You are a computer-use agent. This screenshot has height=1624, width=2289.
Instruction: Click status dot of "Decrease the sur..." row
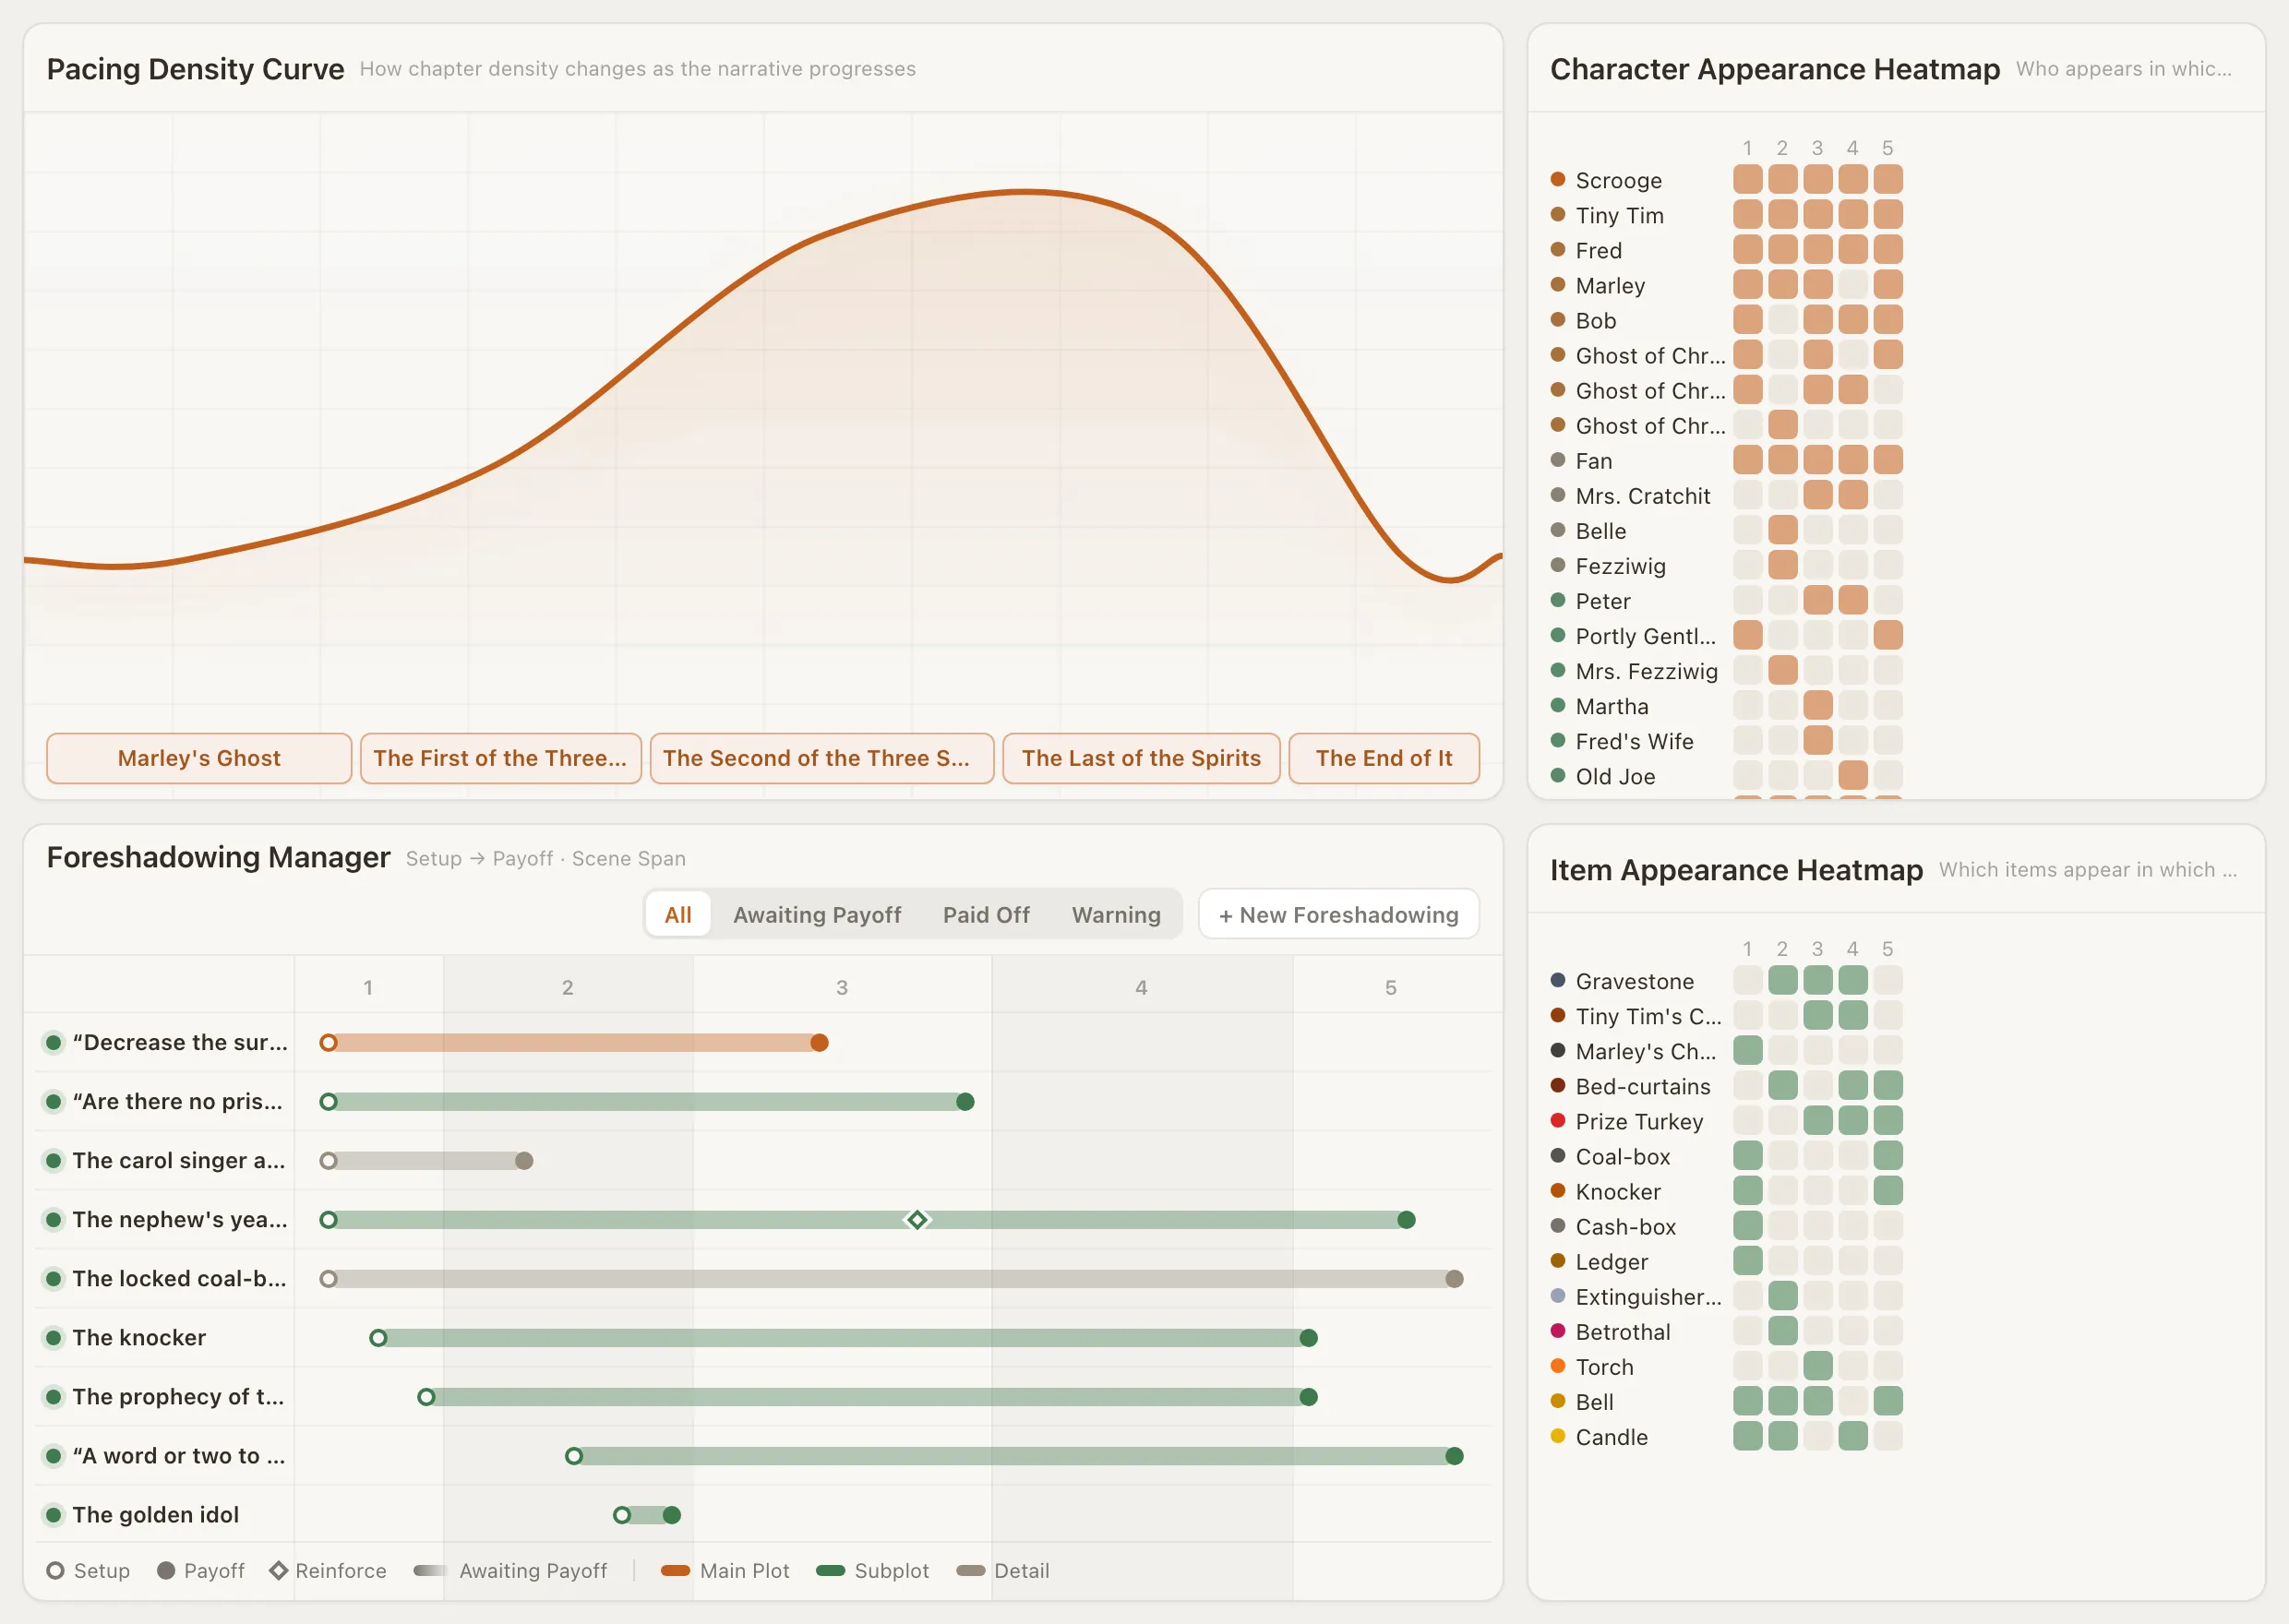click(54, 1043)
